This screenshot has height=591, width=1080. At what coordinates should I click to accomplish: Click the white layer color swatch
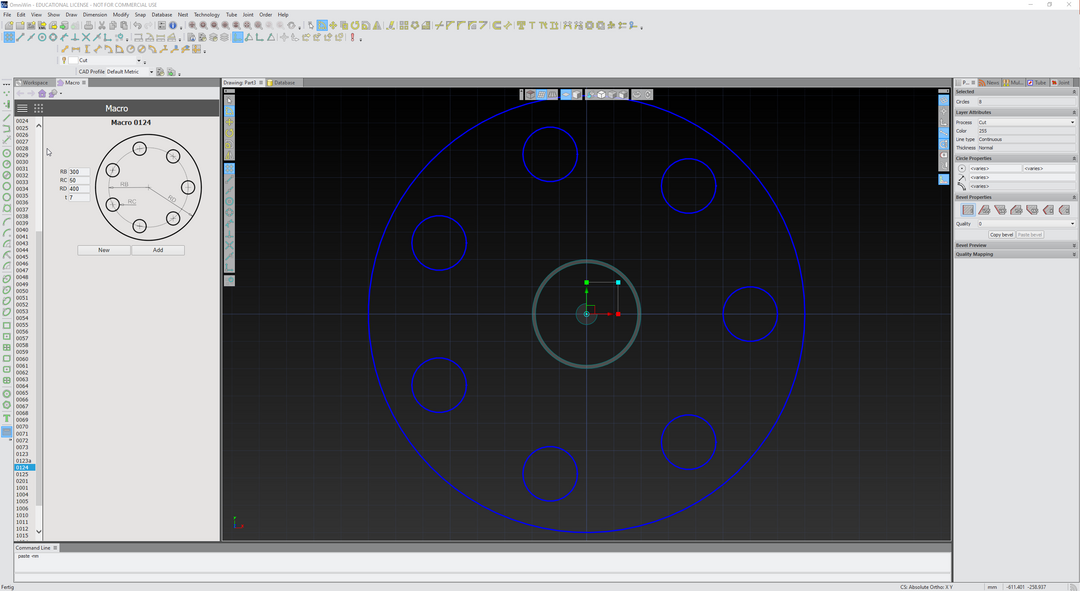point(73,61)
